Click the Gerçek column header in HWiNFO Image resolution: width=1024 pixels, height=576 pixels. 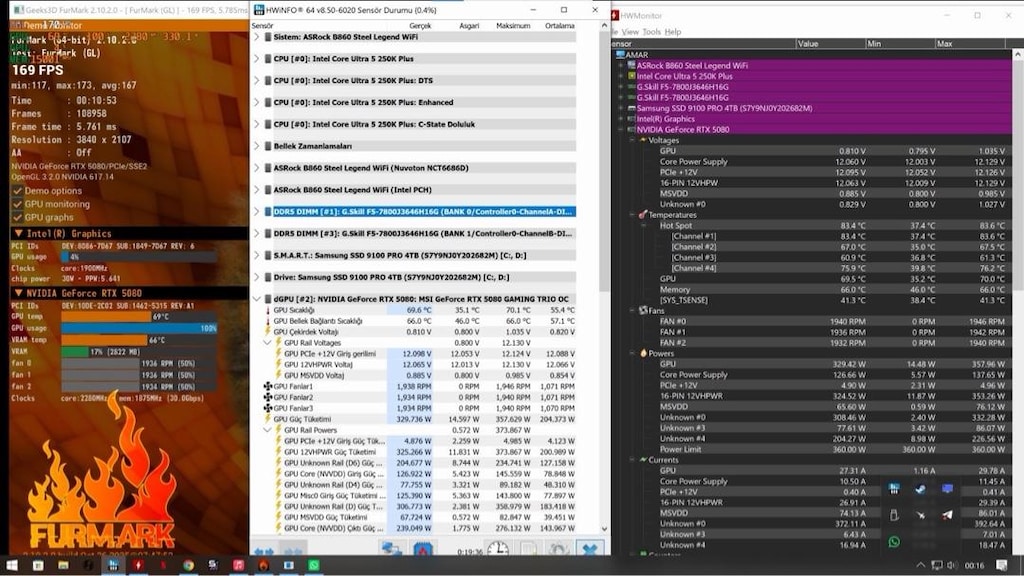pos(419,25)
